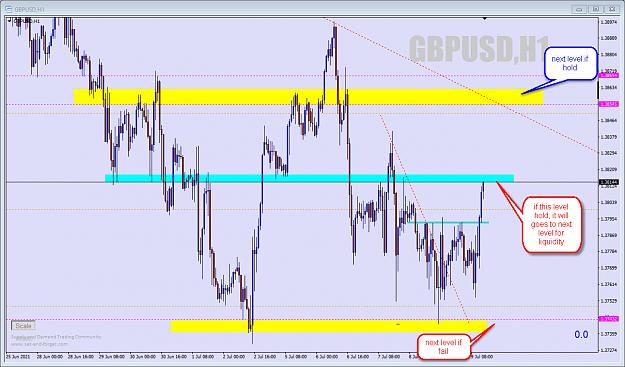Click the 5 Jul 08:00 time label

coord(296,356)
